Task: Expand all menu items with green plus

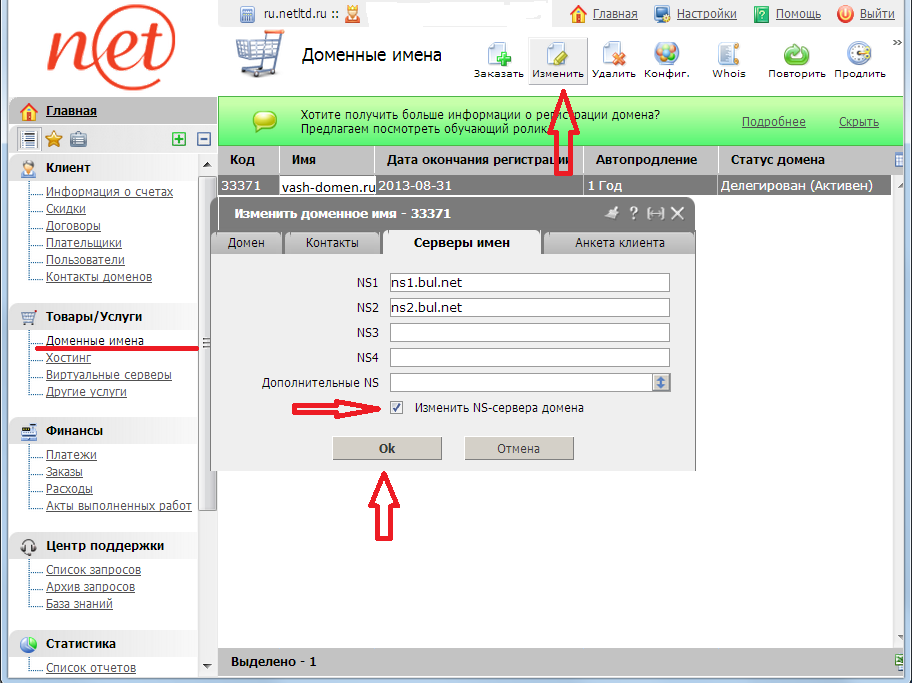Action: coord(179,139)
